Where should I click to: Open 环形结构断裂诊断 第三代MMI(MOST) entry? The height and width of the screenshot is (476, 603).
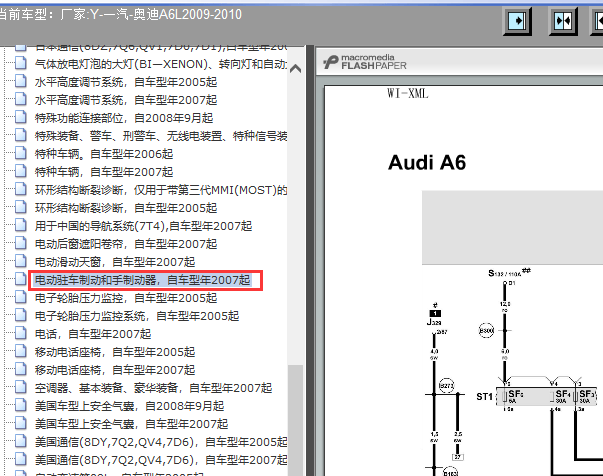tap(161, 190)
